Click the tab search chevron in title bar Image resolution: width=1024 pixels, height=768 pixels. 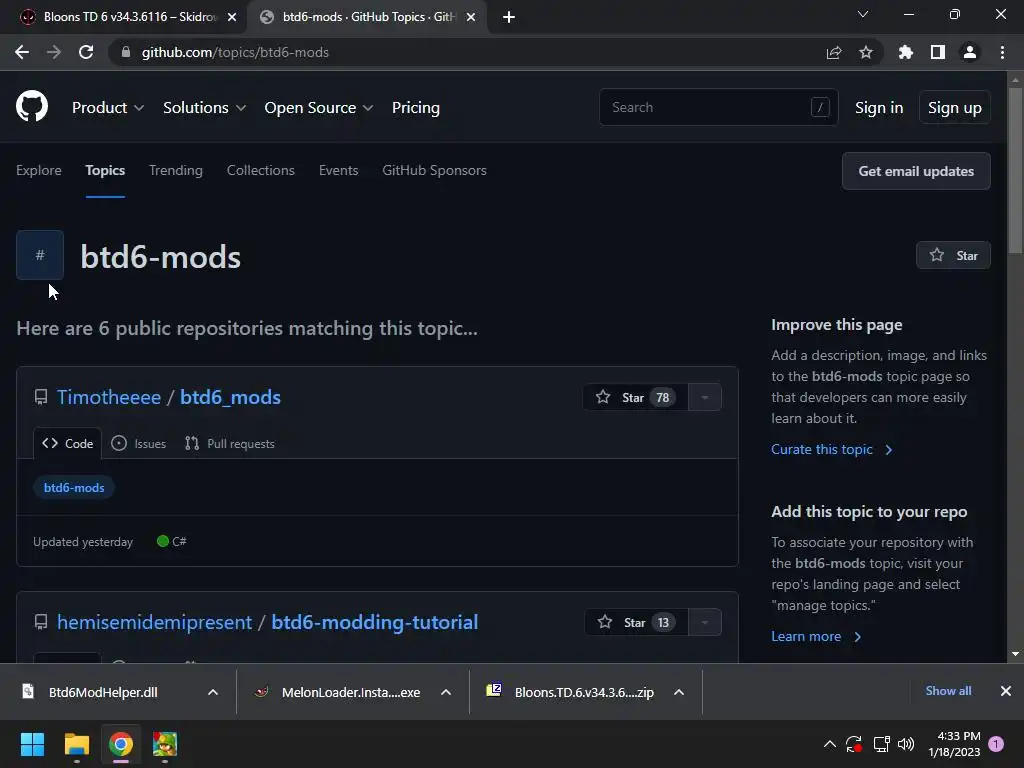[863, 14]
